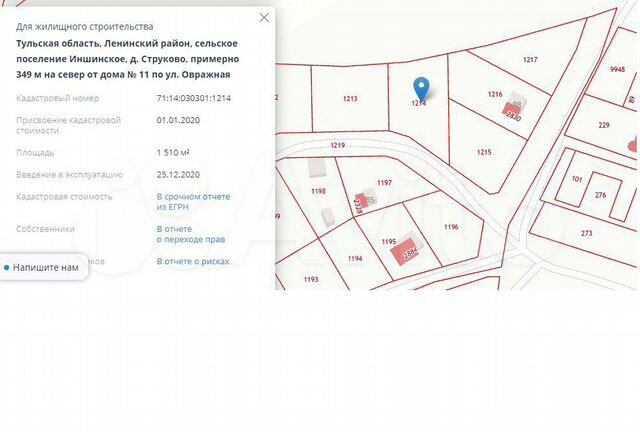Select parcel 276 on the map
The width and height of the screenshot is (640, 432).
click(x=600, y=194)
